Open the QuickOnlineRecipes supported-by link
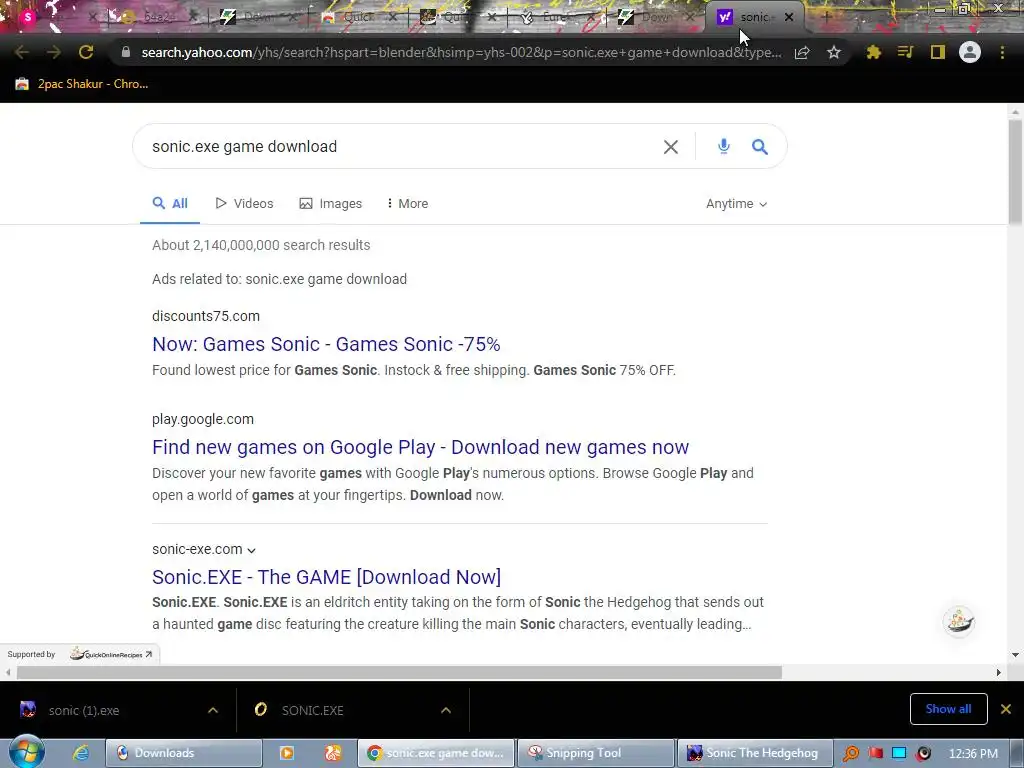This screenshot has width=1024, height=768. click(111, 654)
